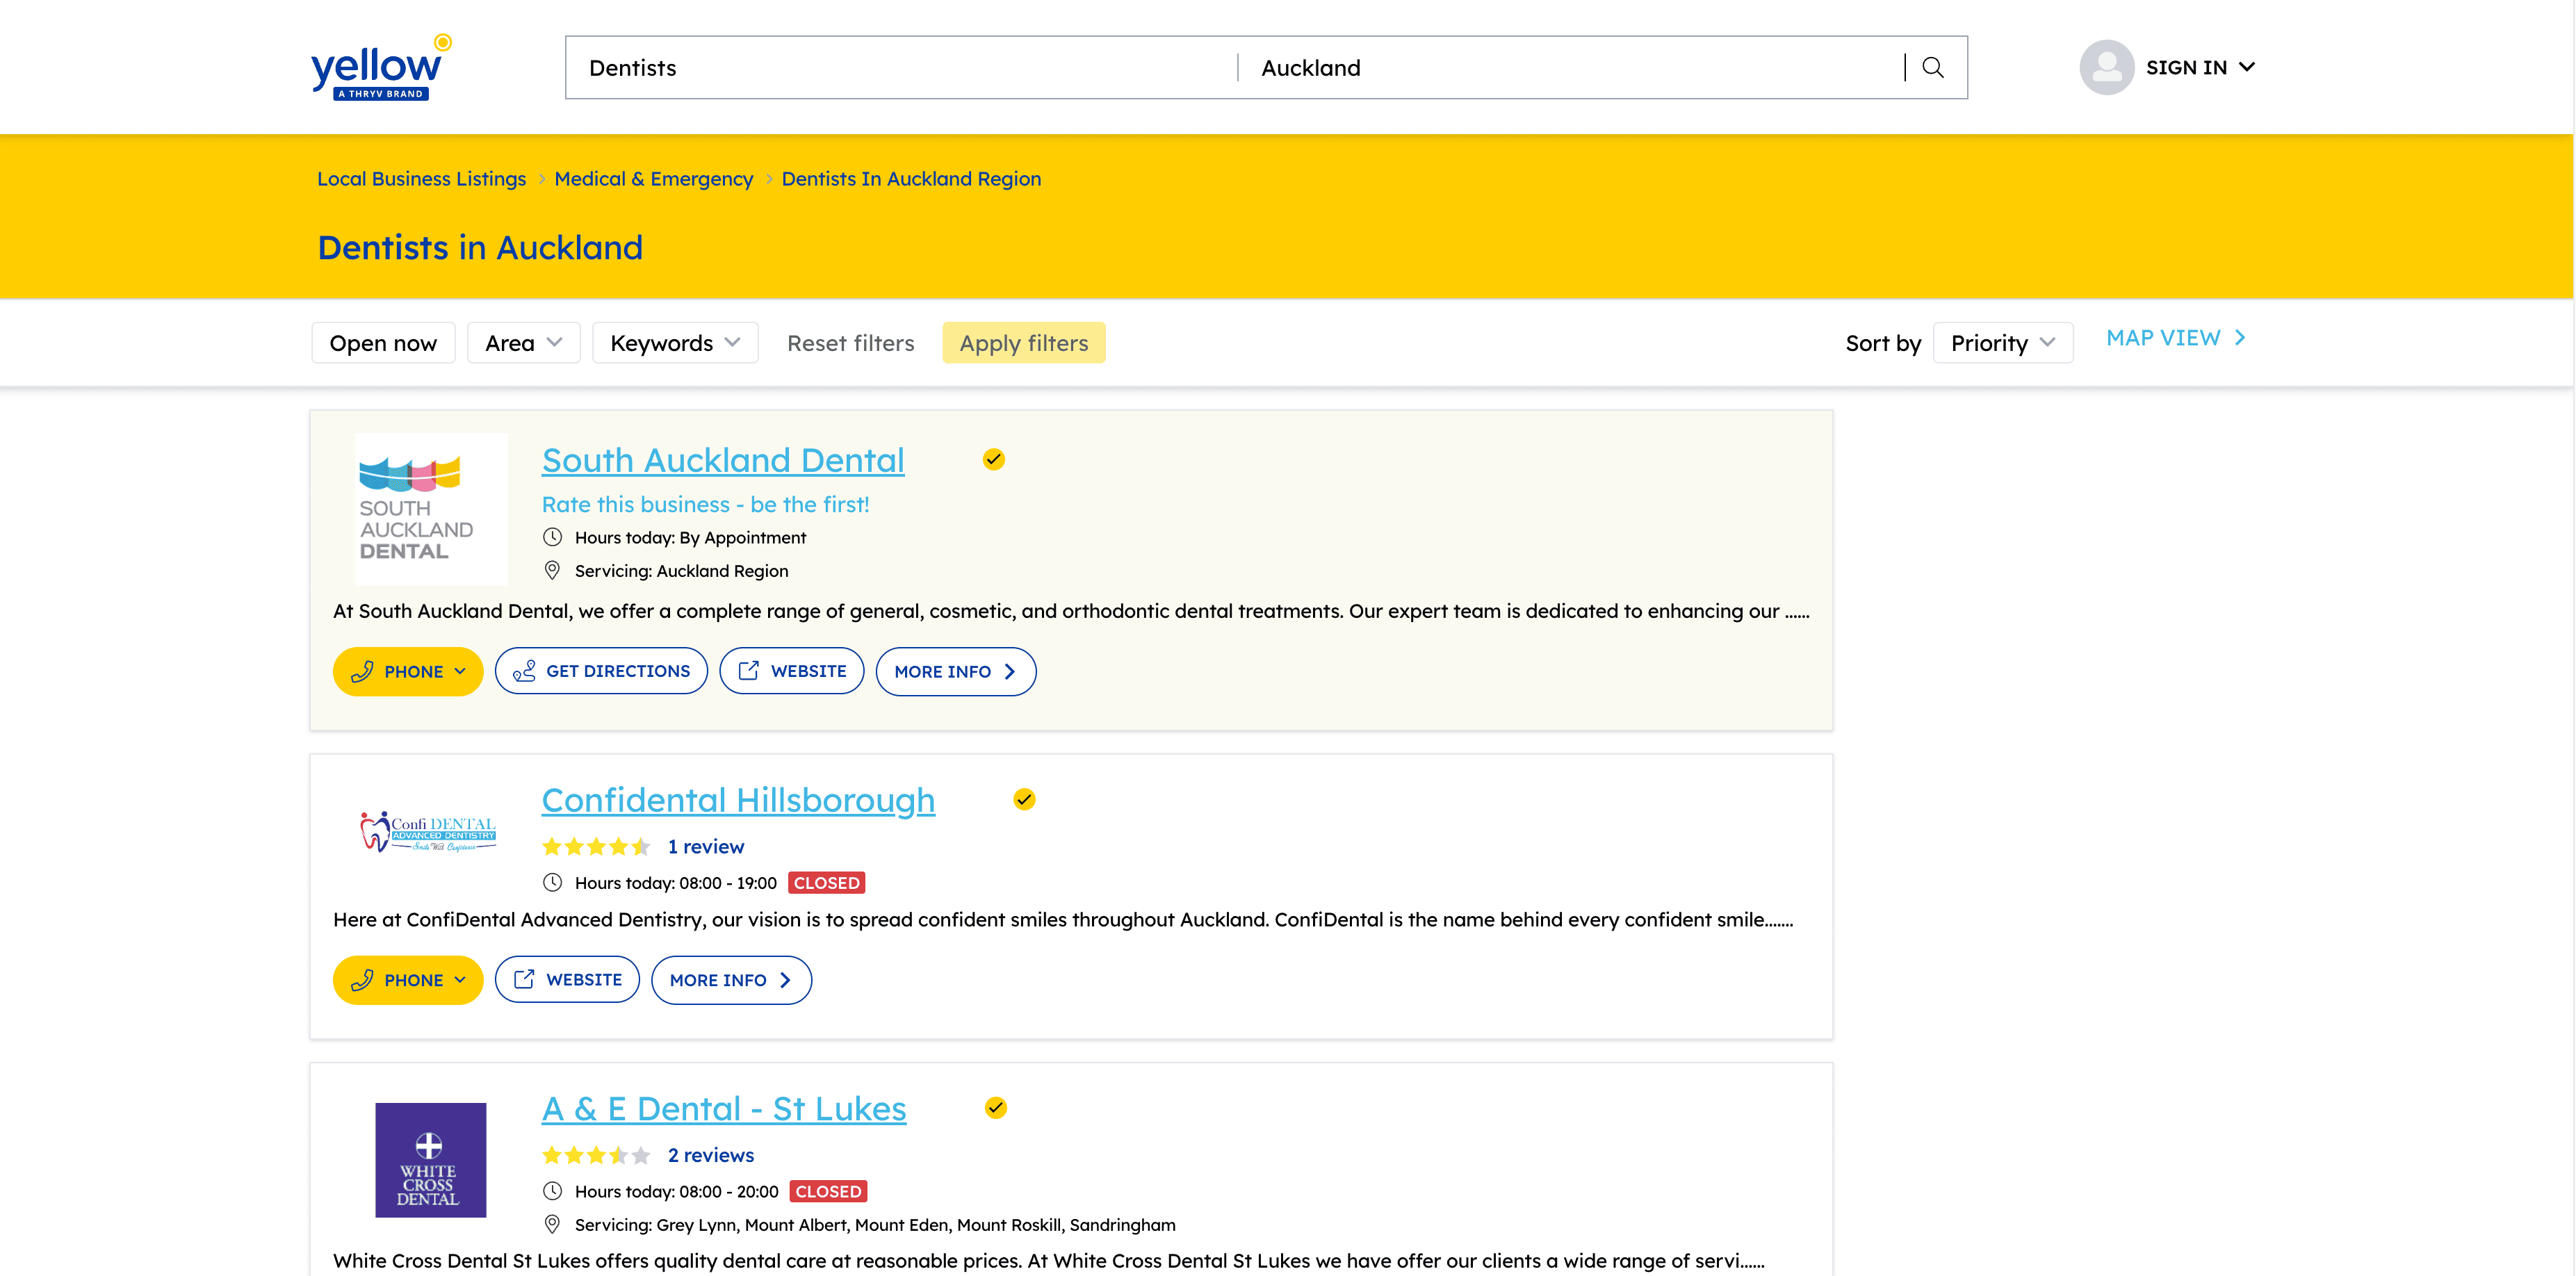Screen dimensions: 2576x1276
Task: Click South Auckland Dental verified badge
Action: tap(993, 459)
